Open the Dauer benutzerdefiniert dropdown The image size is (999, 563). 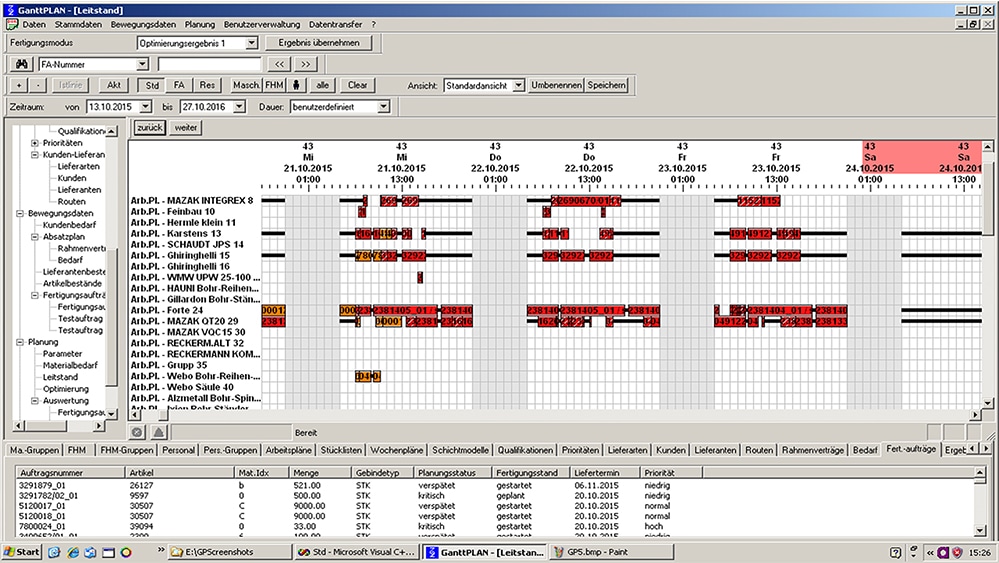[x=384, y=107]
